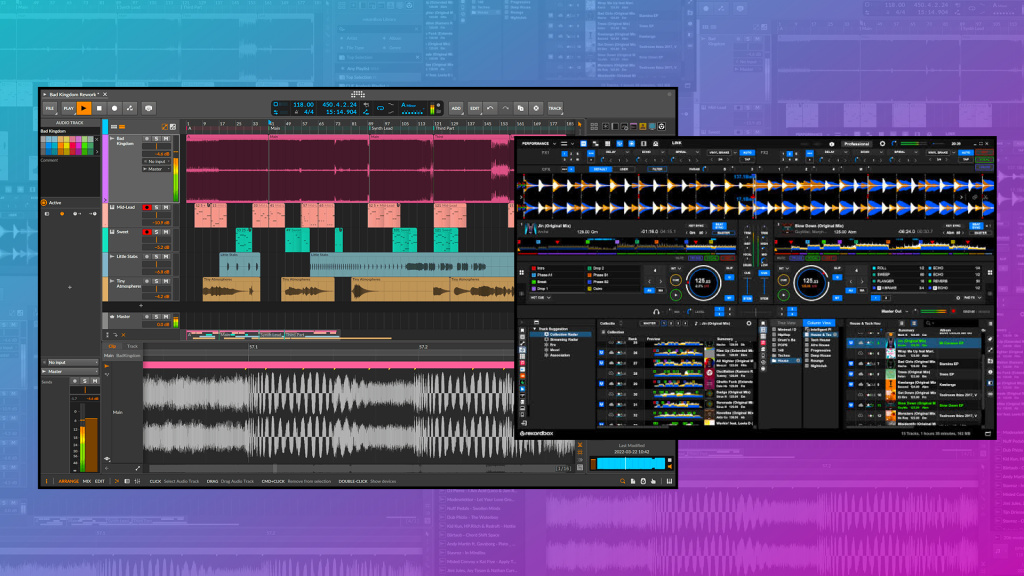The image size is (1024, 576).
Task: Click the Main cue marker on the Bitwig timeline
Action: 274,129
